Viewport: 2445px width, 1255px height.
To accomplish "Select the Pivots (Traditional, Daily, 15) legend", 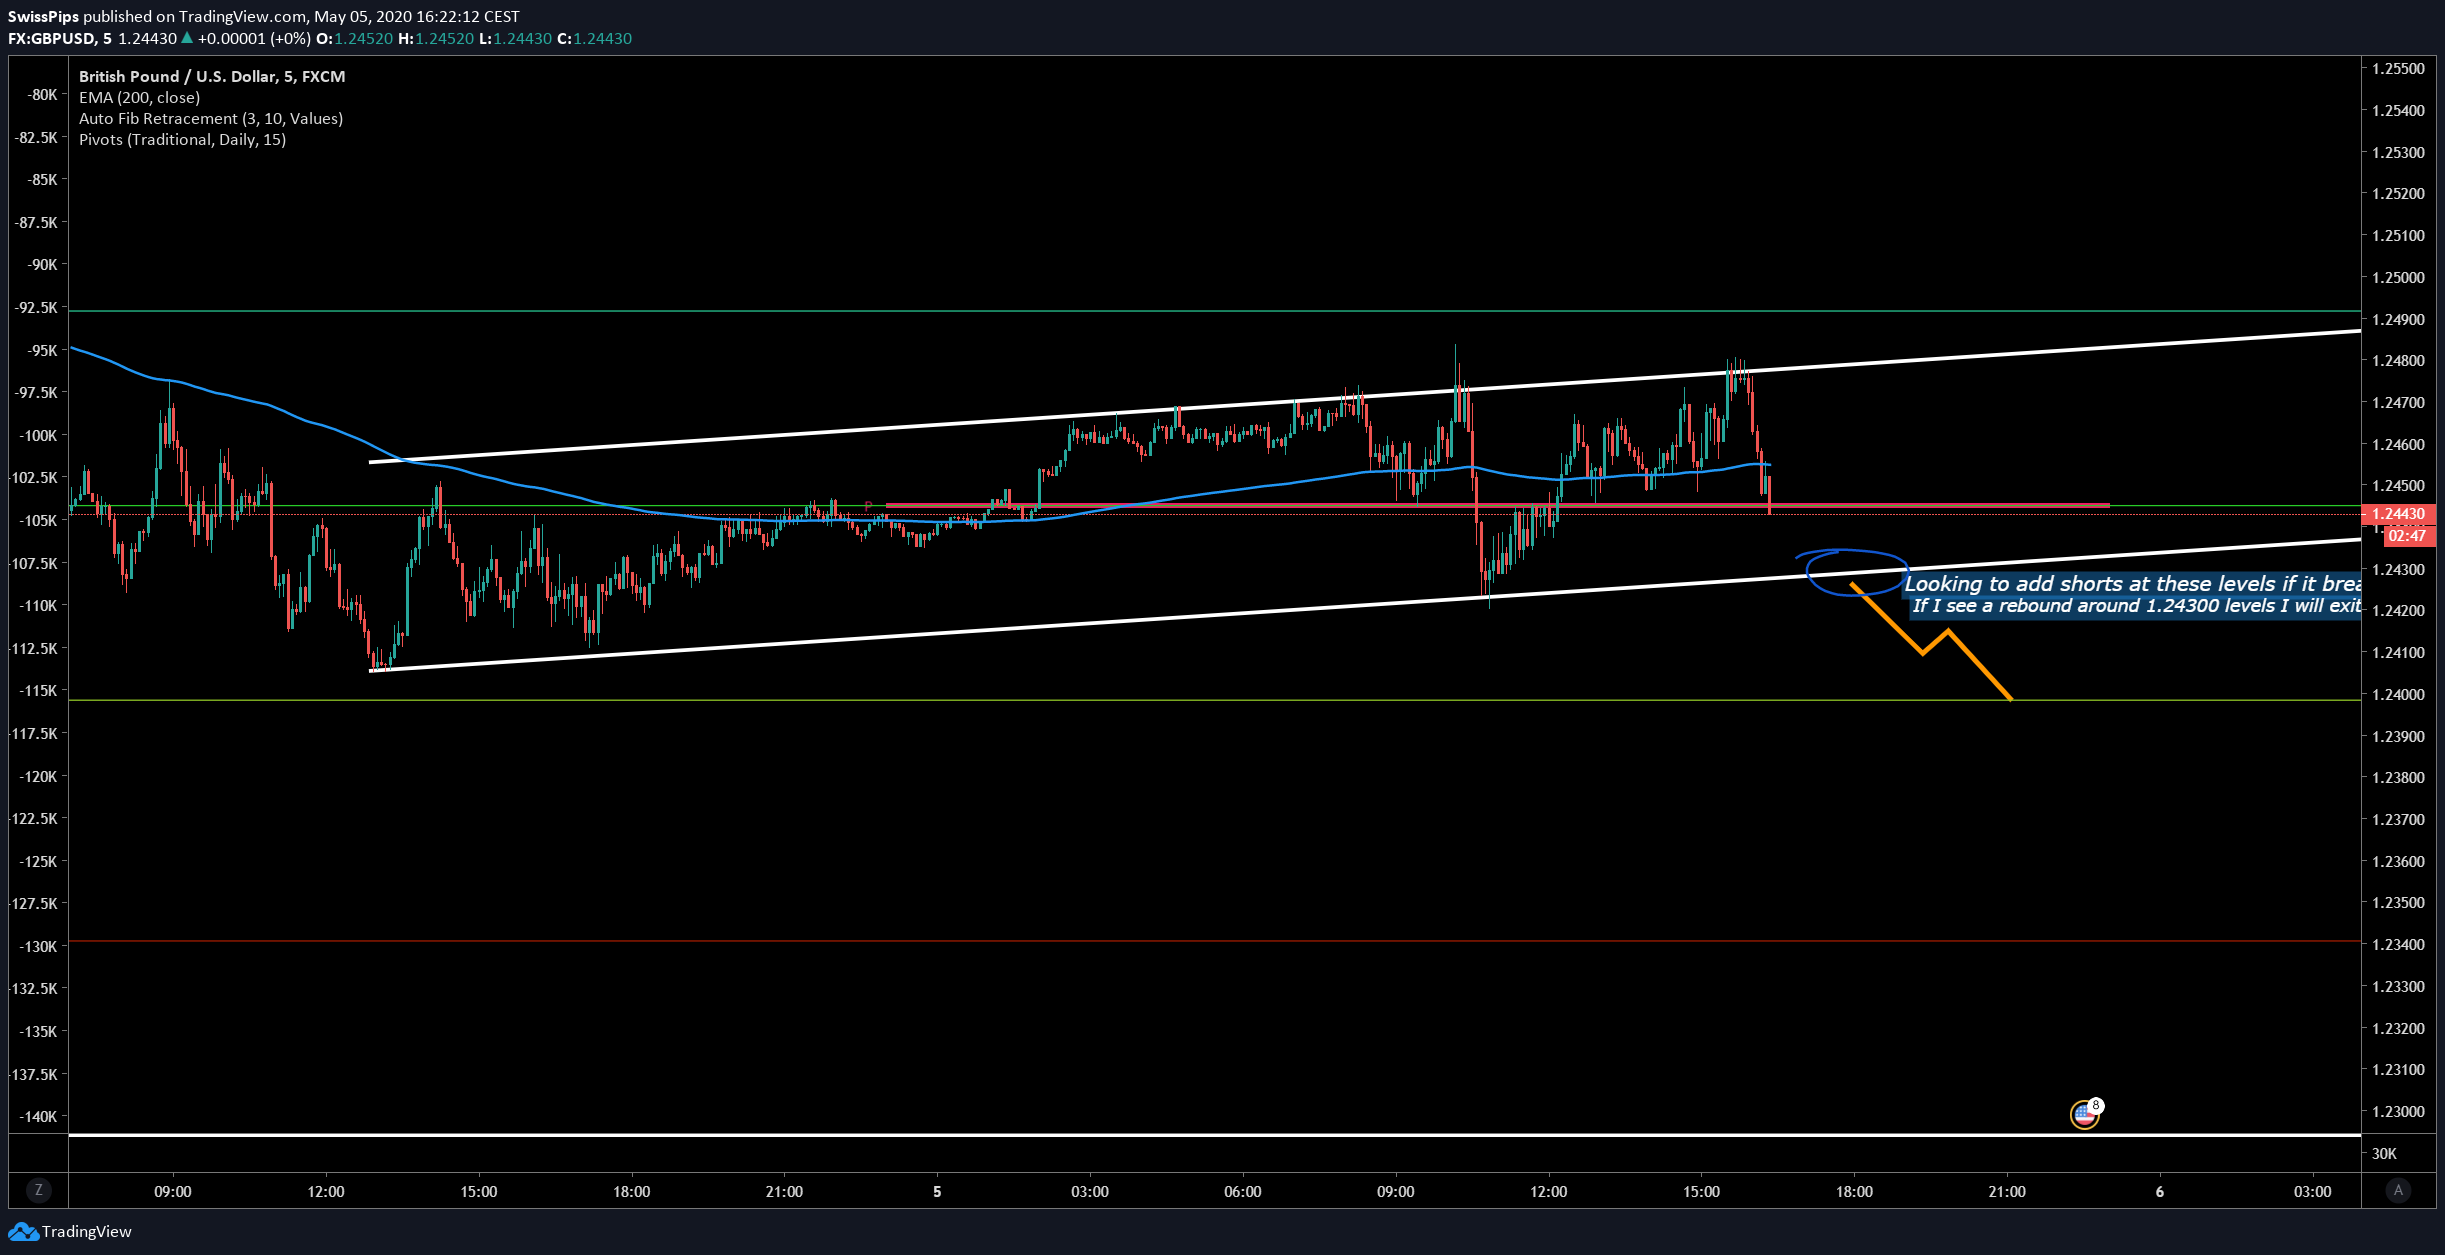I will (x=182, y=139).
